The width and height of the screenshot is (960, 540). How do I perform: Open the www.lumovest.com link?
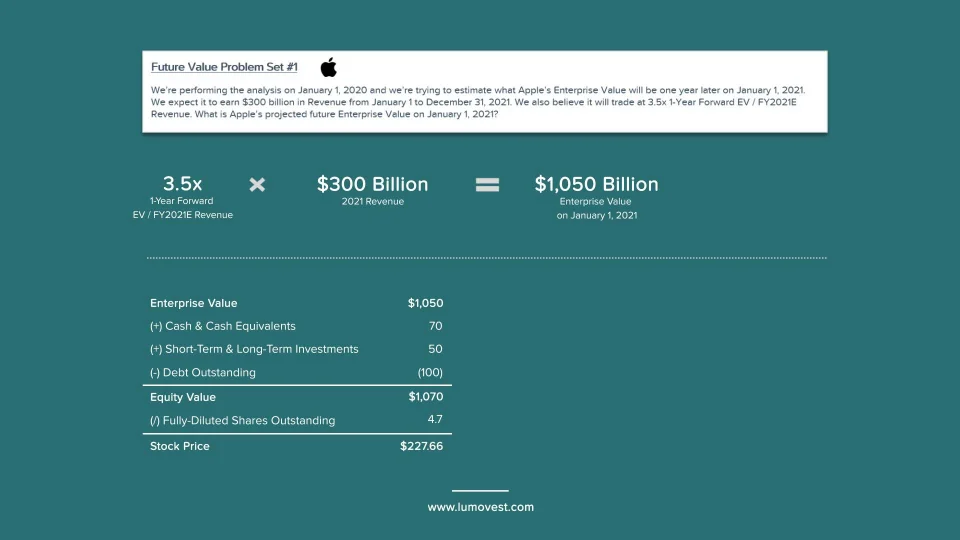click(x=480, y=507)
